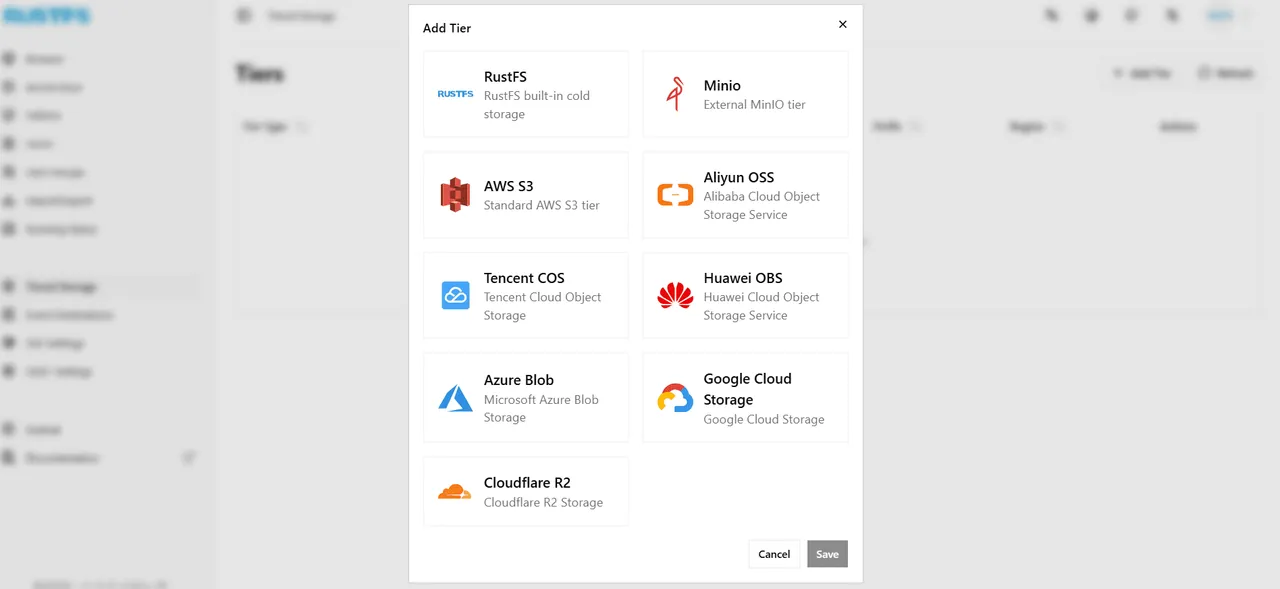Pick the "Aliyun OSS" tier title

coord(739,177)
